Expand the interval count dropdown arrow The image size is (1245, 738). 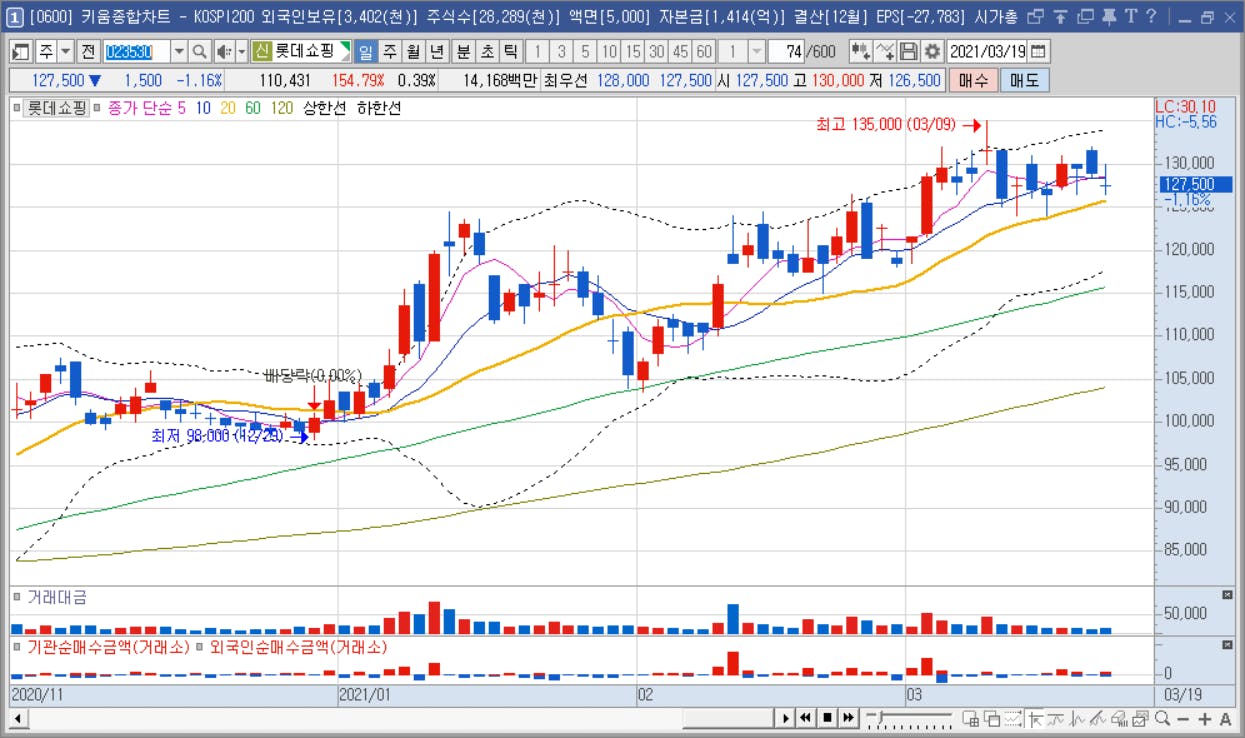click(x=756, y=51)
